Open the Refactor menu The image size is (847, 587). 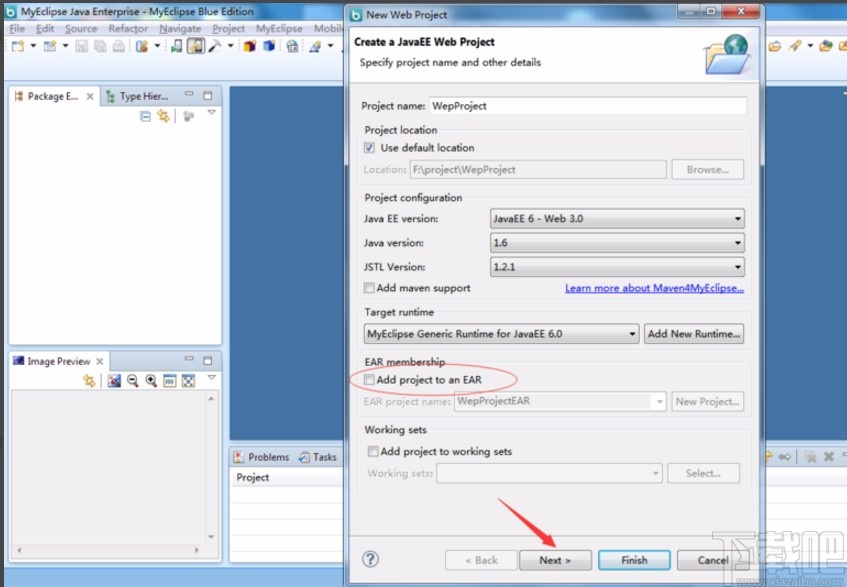click(x=128, y=29)
